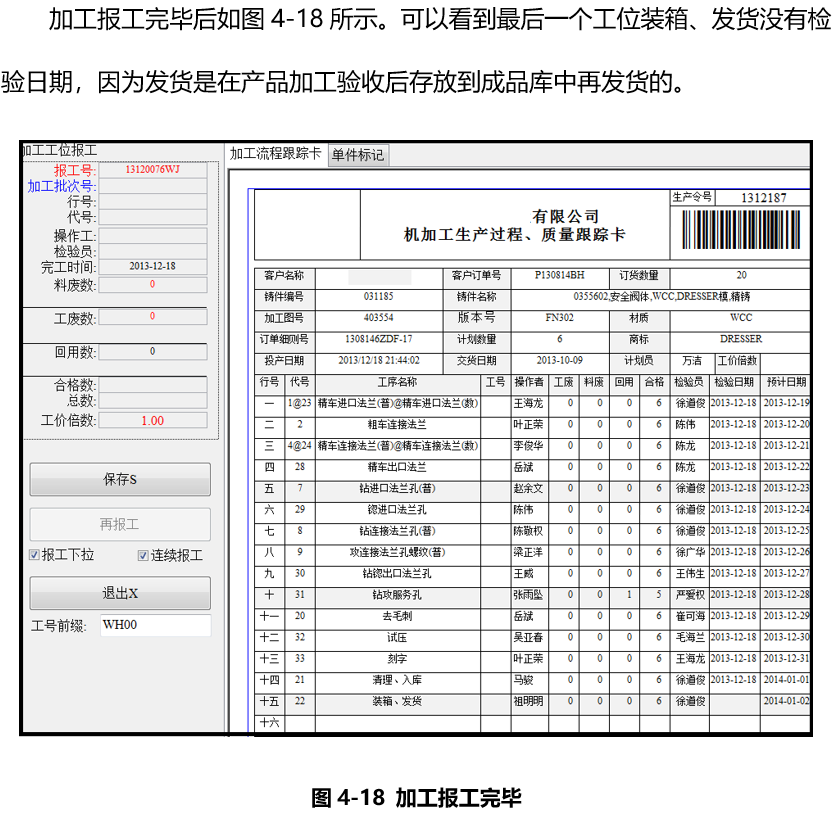Viewport: 833px width, 816px height.
Task: Switch to the 加工流程跟踪卡 tab
Action: point(275,154)
